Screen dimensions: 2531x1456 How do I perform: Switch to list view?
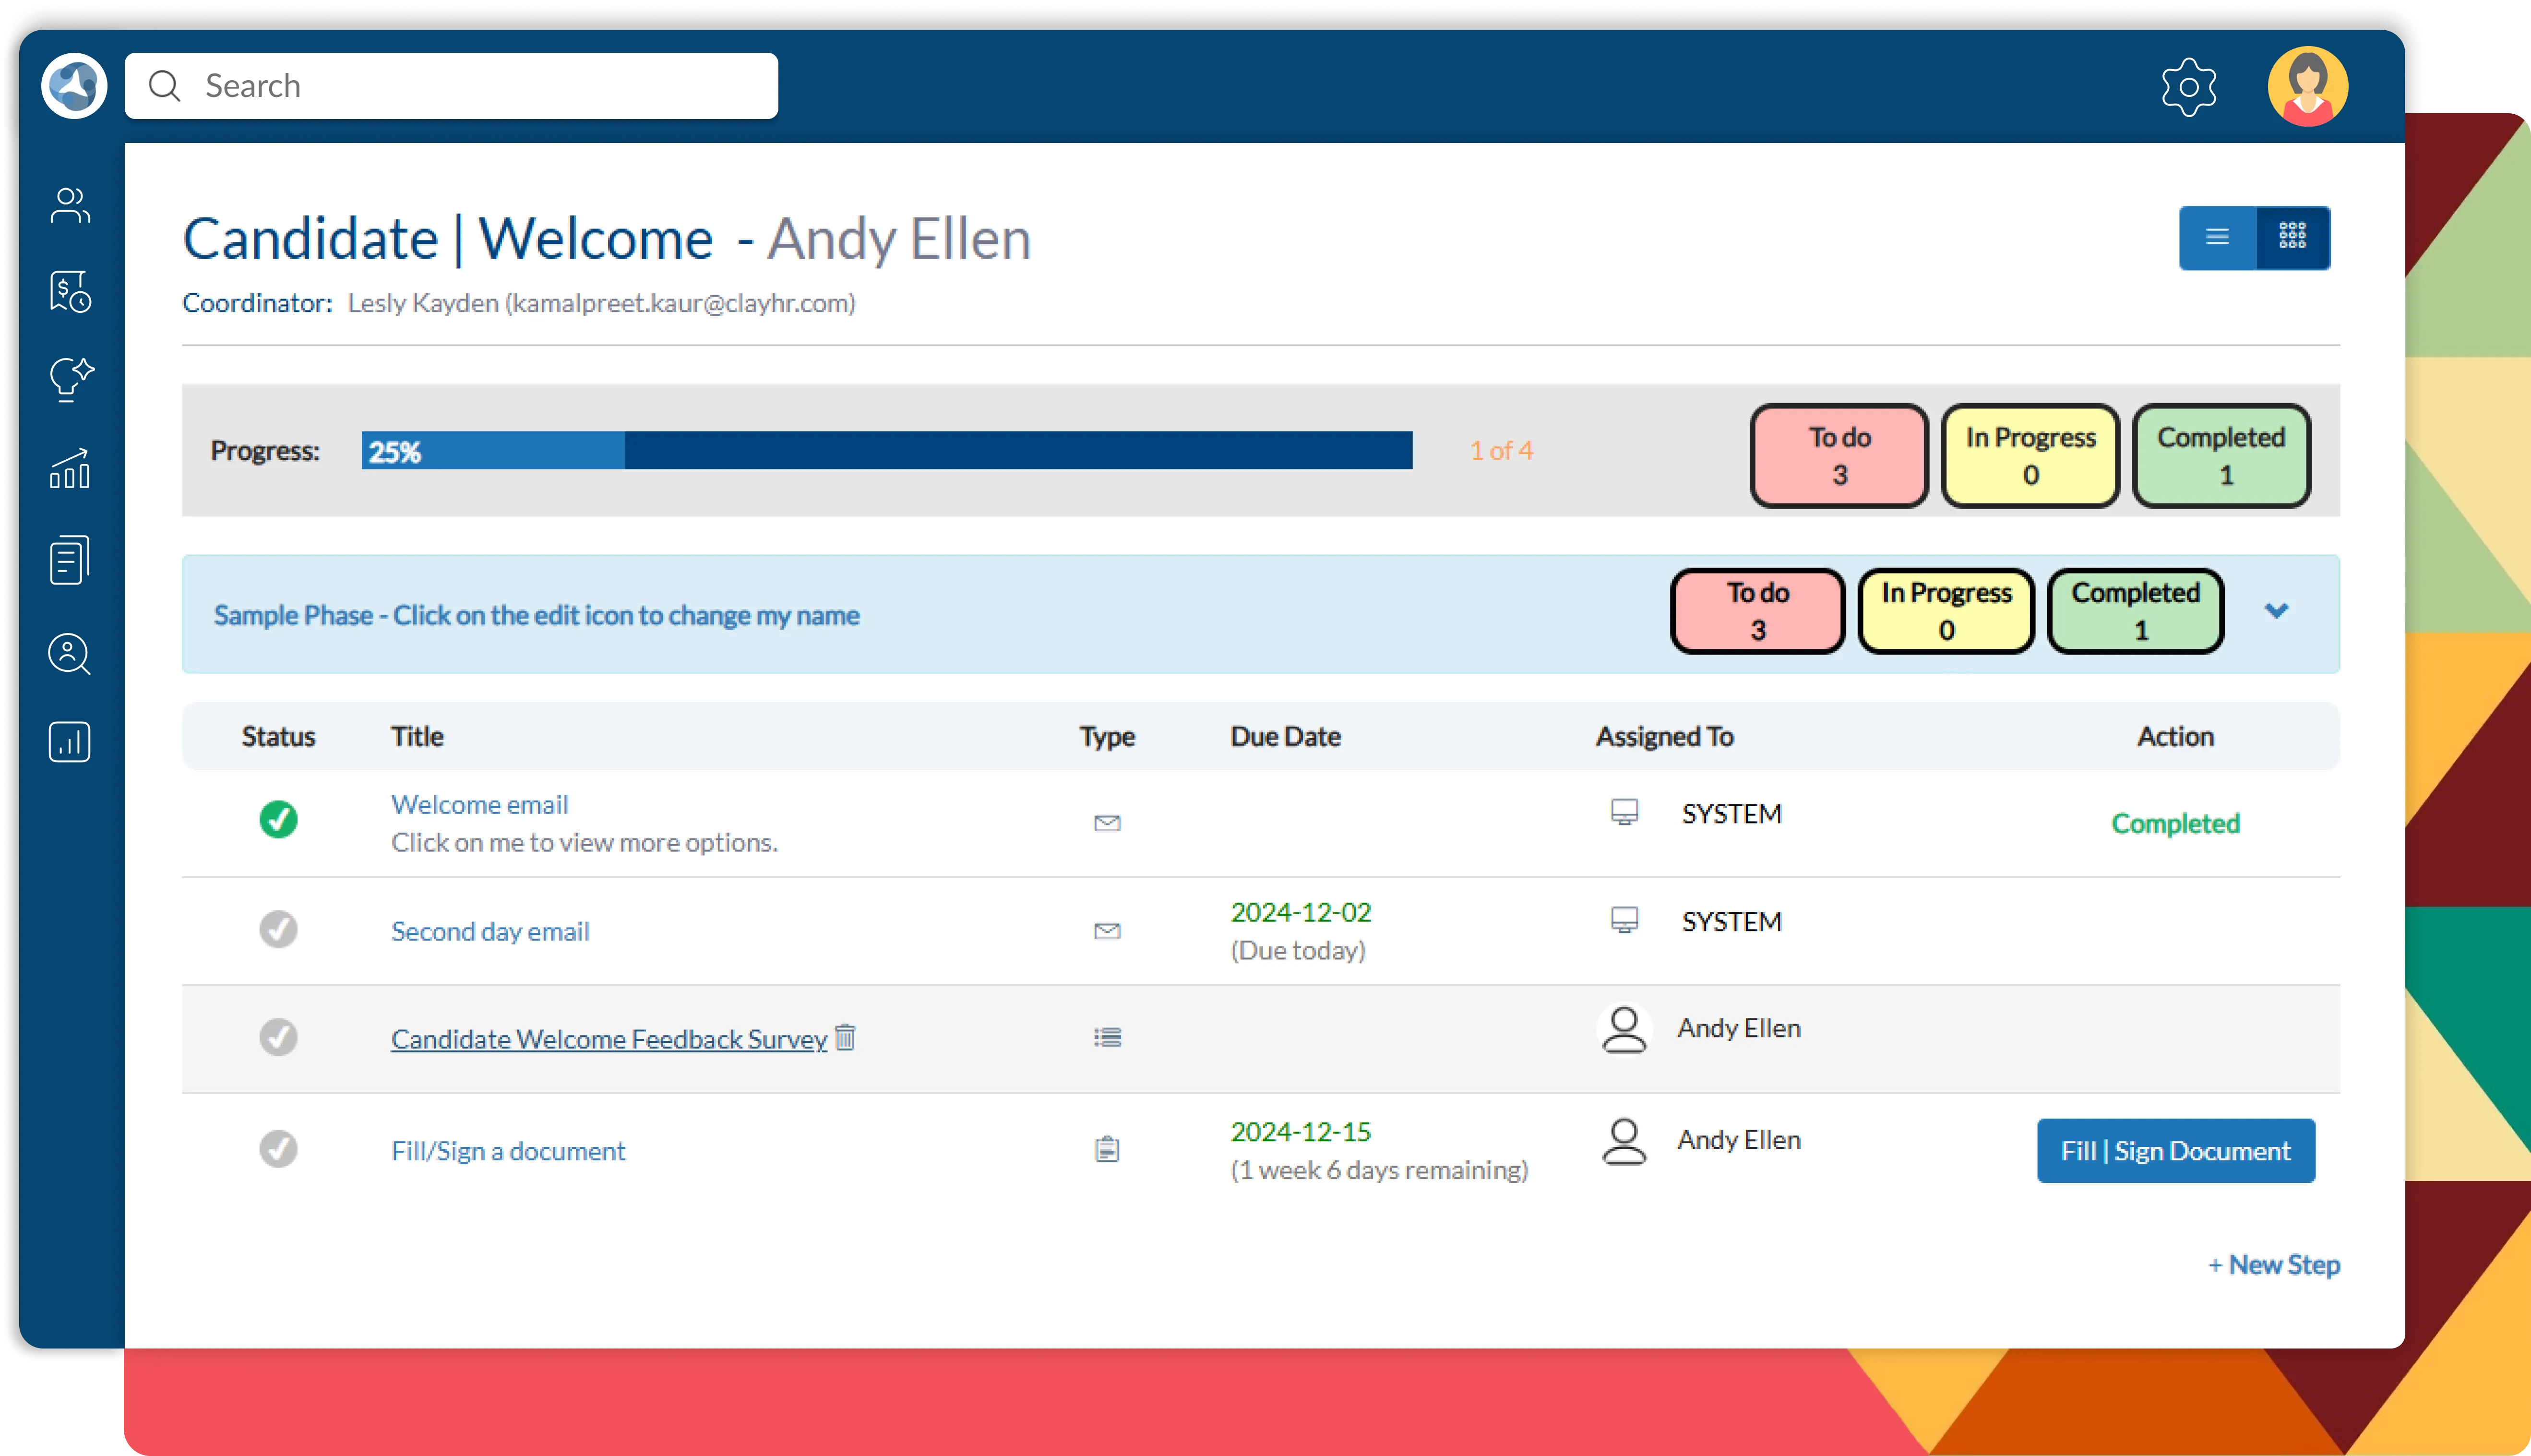[x=2217, y=237]
